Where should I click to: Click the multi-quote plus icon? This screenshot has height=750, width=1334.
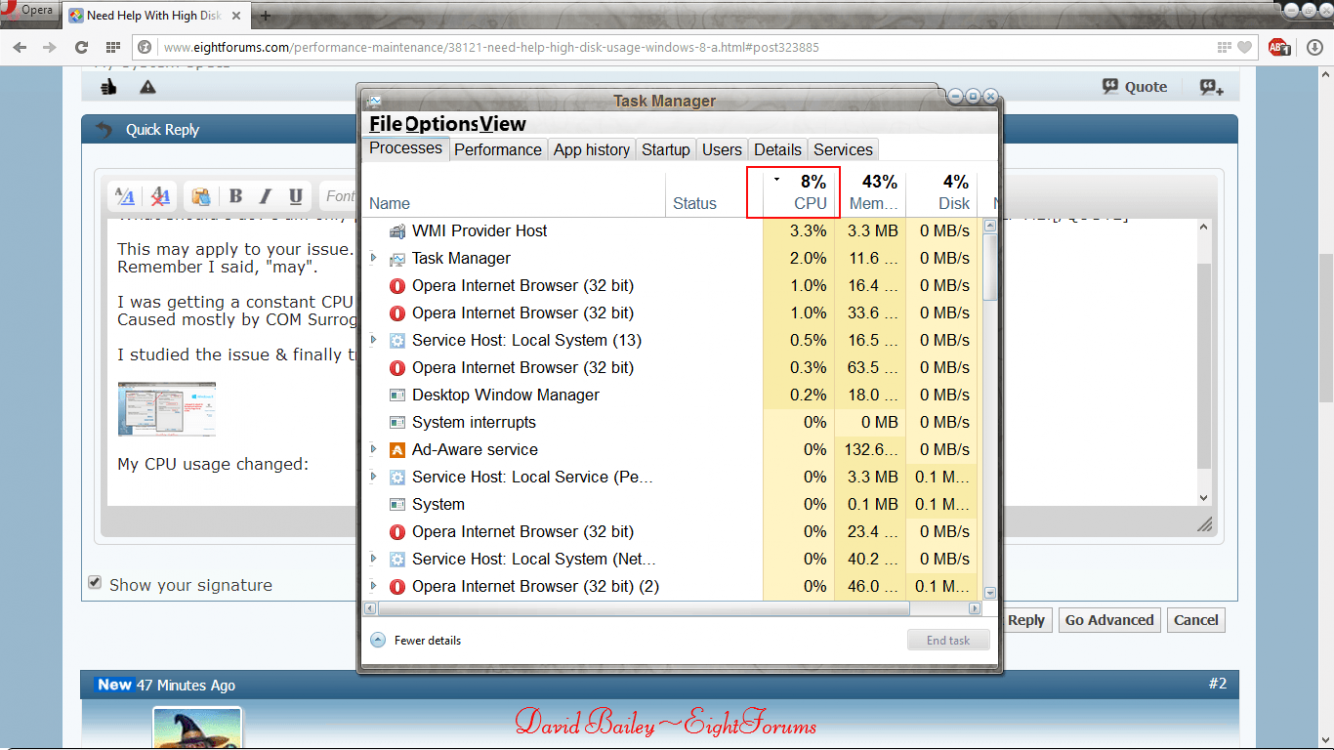[x=1212, y=87]
